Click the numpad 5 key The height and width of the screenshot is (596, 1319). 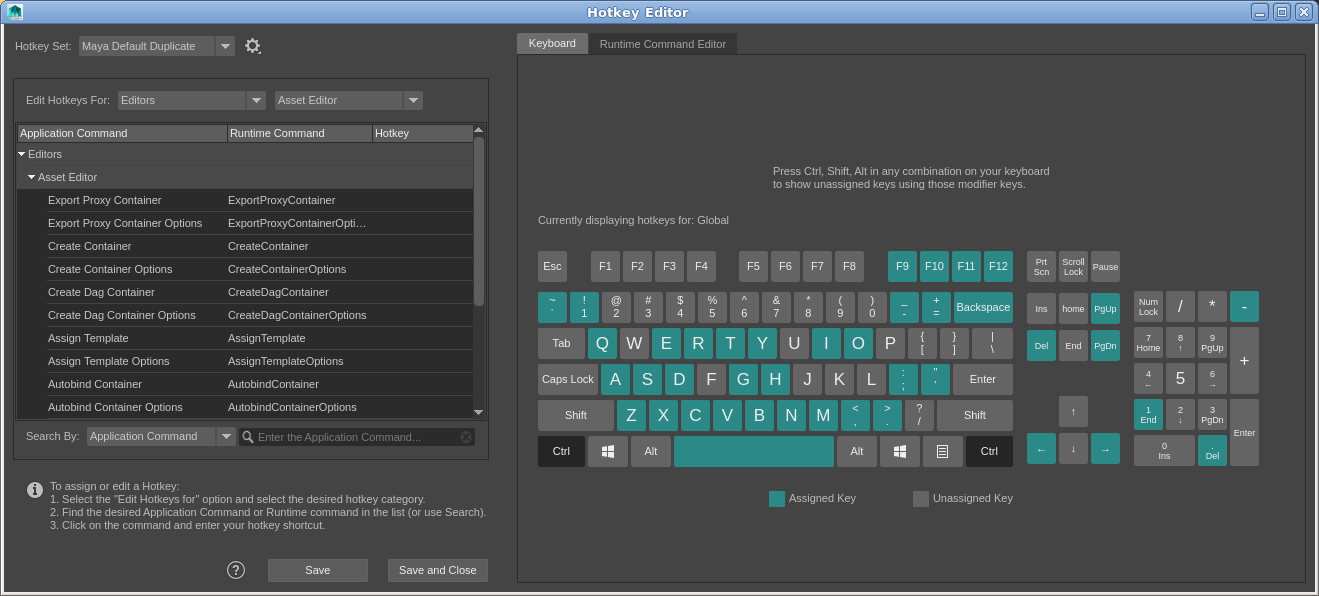pos(1180,378)
